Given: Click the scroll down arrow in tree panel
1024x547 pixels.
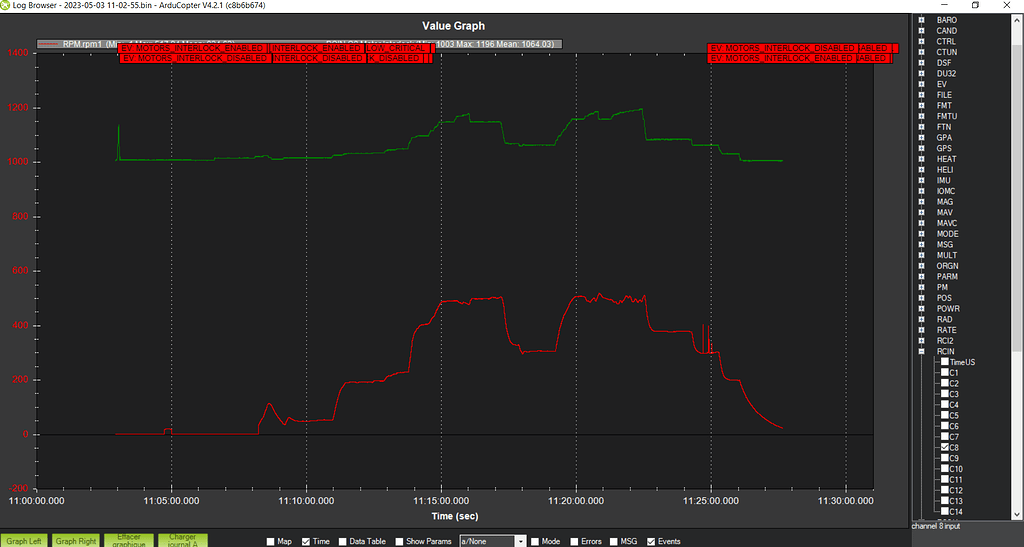Looking at the screenshot, I should click(x=1016, y=513).
